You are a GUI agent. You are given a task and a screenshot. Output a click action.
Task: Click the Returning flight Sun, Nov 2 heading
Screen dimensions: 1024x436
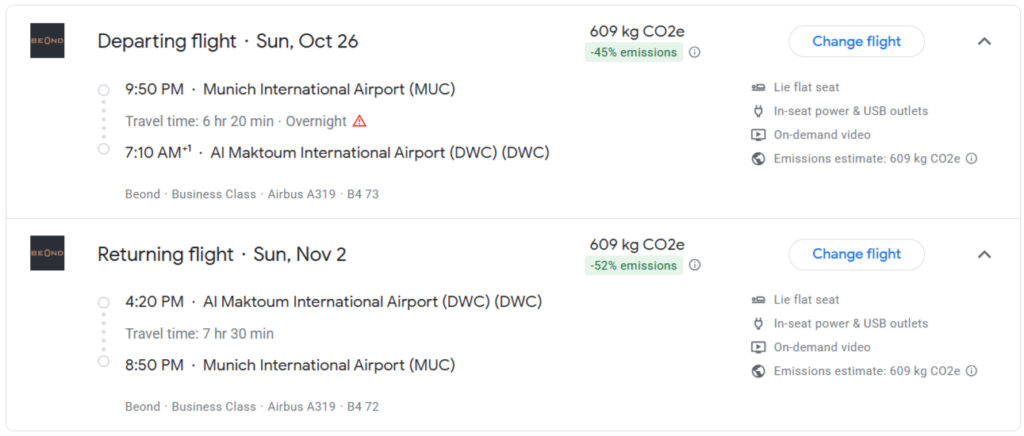221,255
